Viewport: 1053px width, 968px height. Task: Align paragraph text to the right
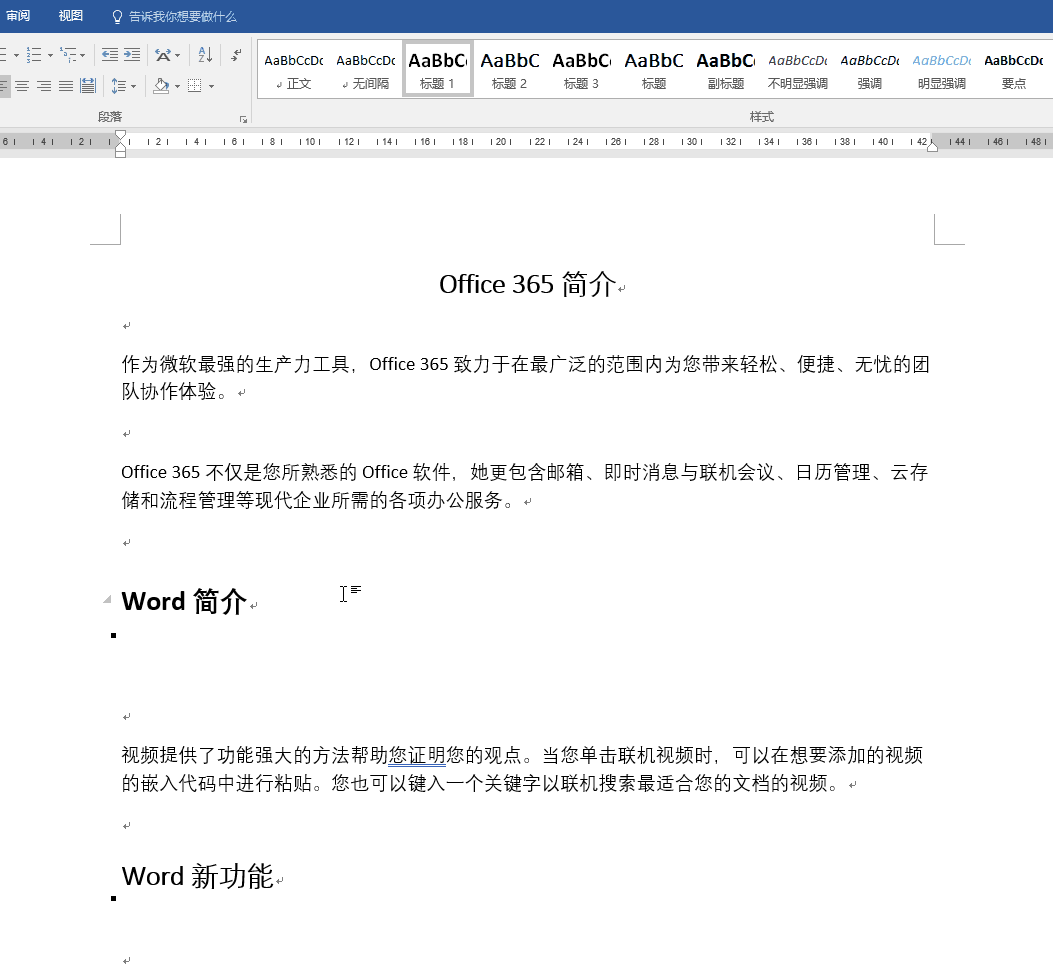point(44,86)
